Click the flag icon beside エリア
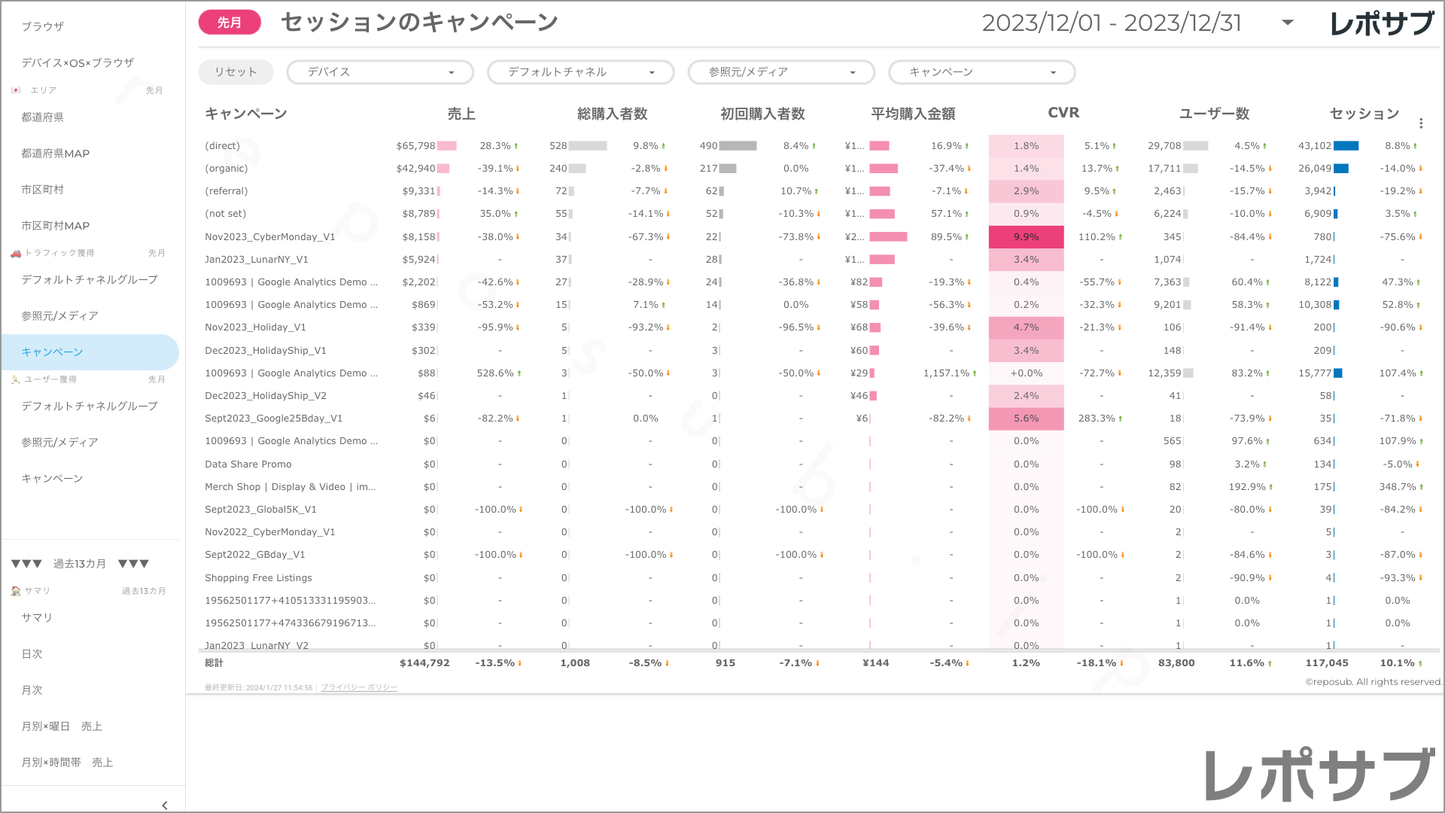 coord(15,90)
